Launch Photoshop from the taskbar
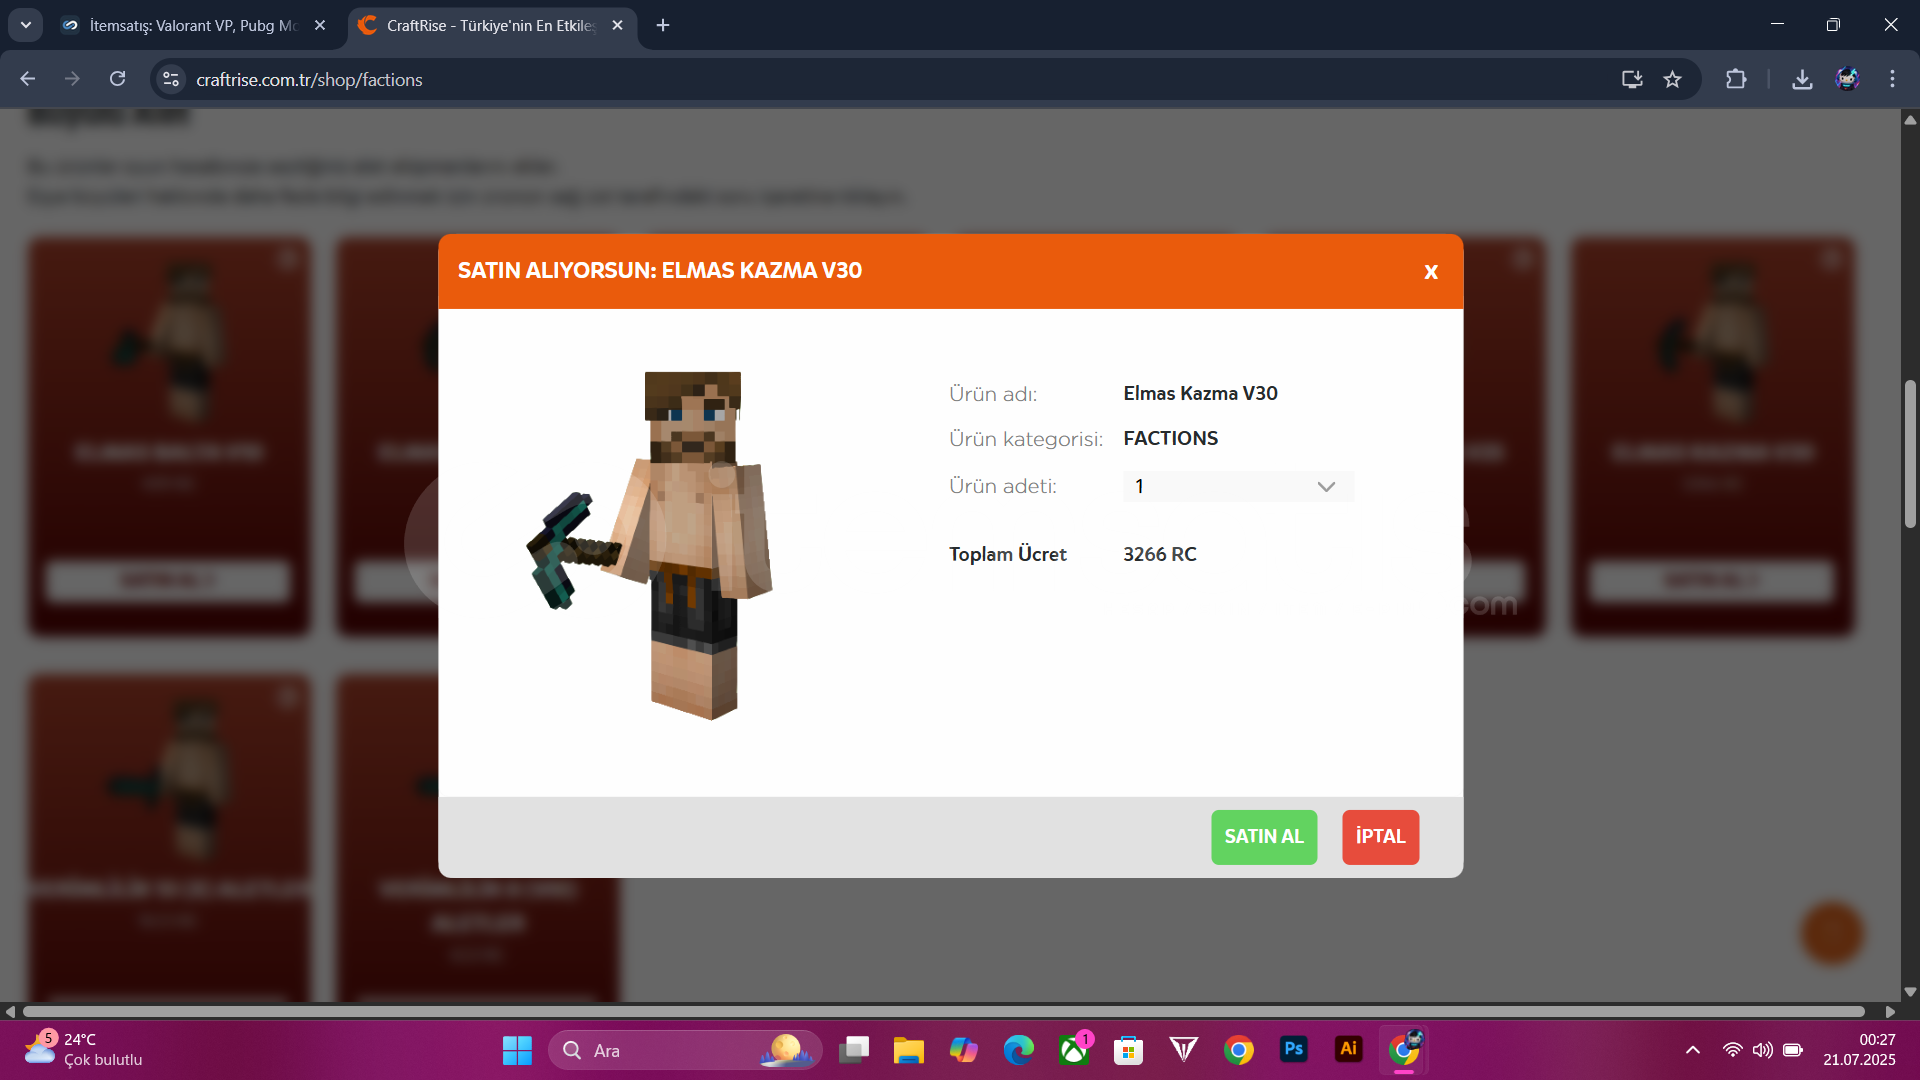 click(1293, 1050)
